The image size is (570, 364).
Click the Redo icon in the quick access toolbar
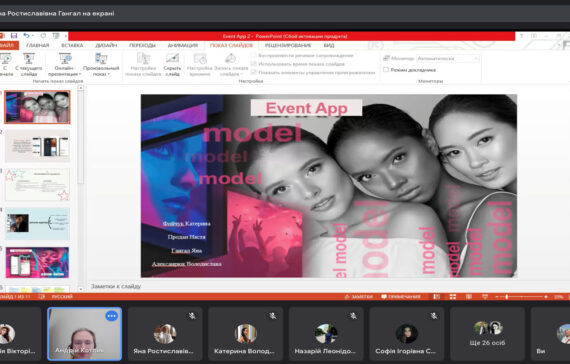tap(43, 36)
